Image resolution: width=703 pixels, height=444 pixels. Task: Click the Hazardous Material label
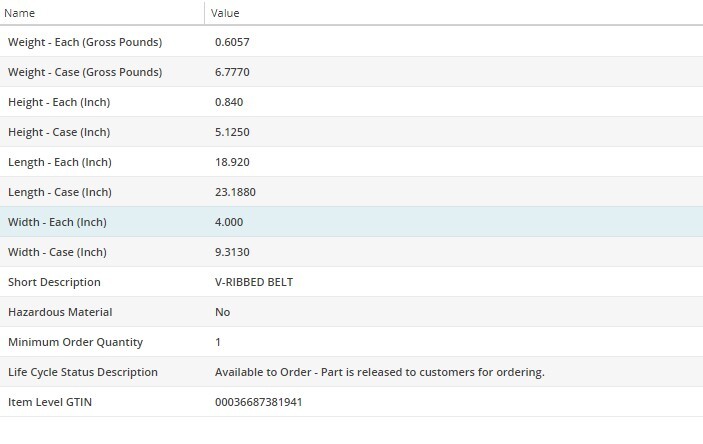point(60,312)
